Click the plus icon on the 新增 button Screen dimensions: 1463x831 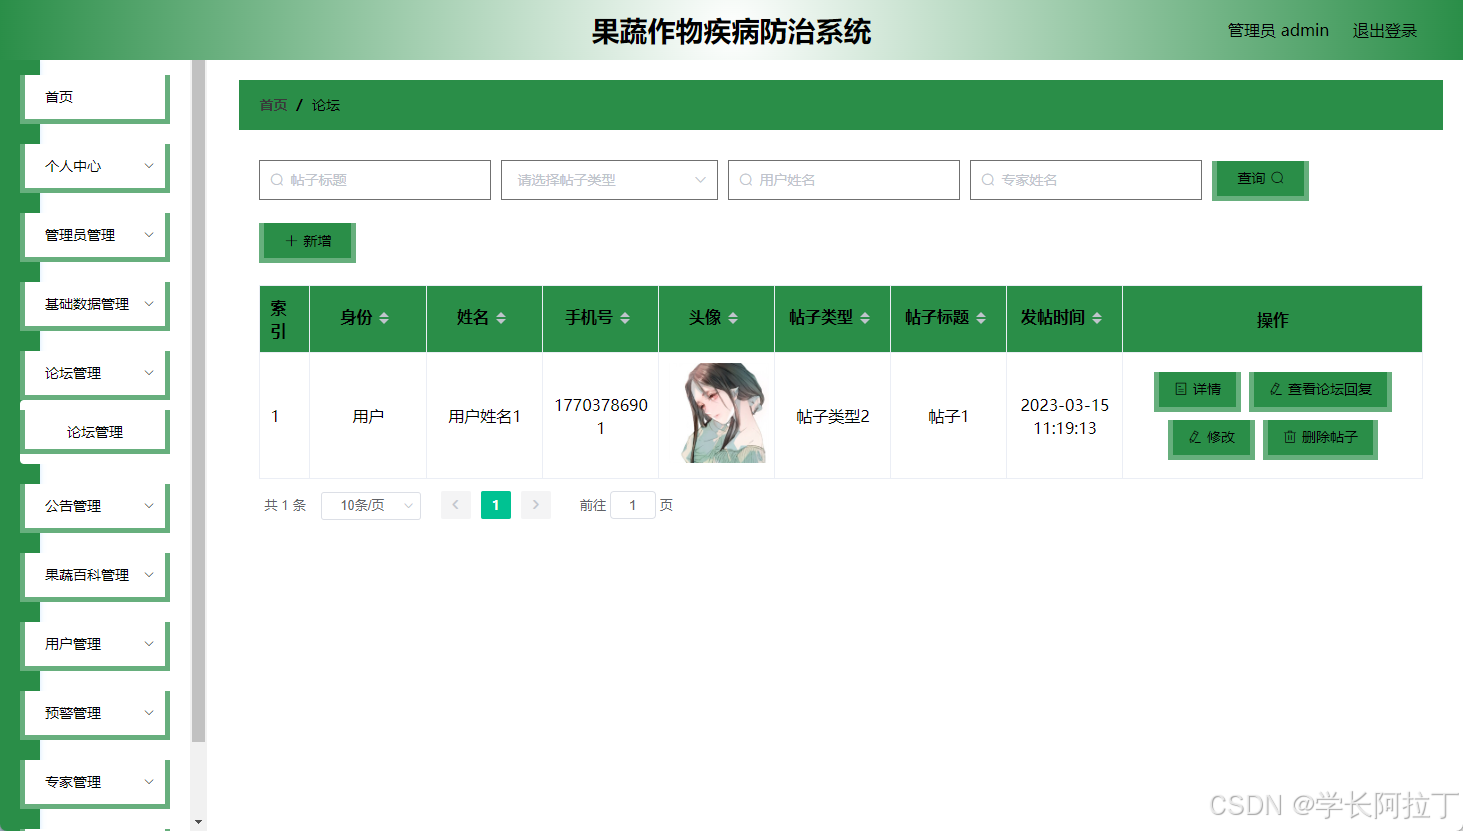[x=290, y=242]
